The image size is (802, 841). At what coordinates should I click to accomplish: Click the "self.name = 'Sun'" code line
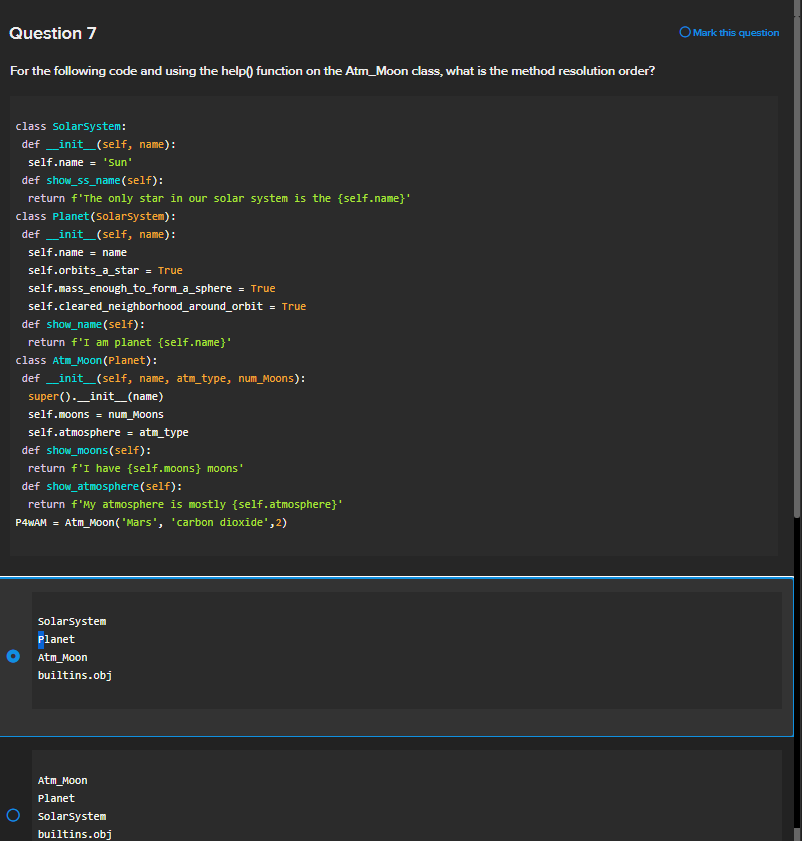(x=80, y=163)
